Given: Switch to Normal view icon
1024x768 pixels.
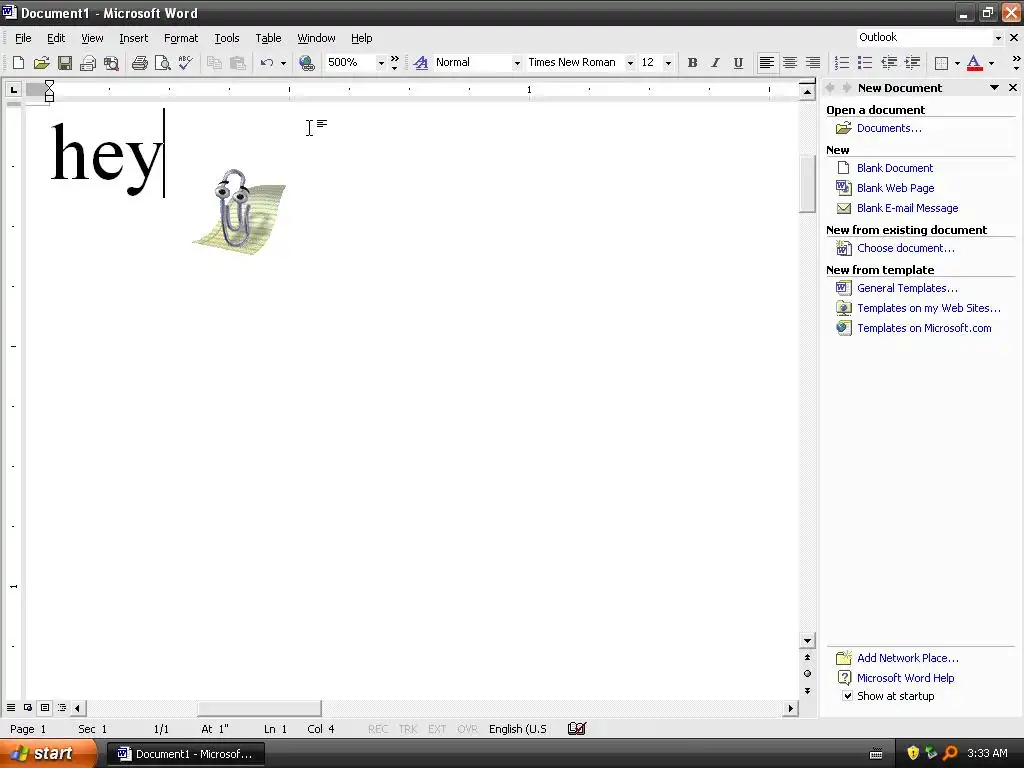Looking at the screenshot, I should point(11,708).
